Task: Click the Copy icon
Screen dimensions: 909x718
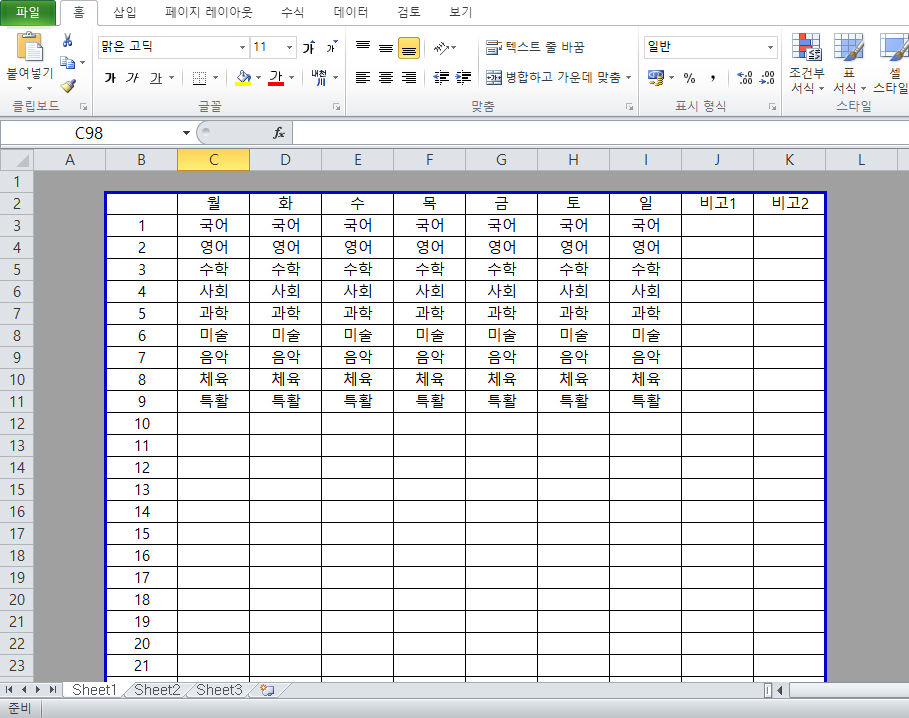Action: coord(68,62)
